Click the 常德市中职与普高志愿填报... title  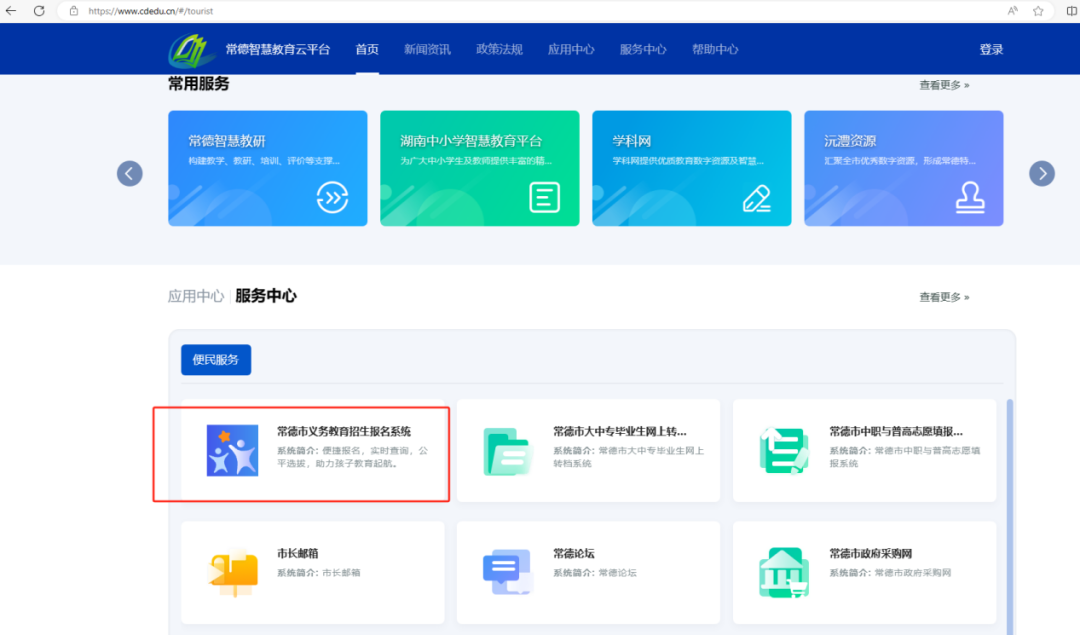tap(896, 431)
